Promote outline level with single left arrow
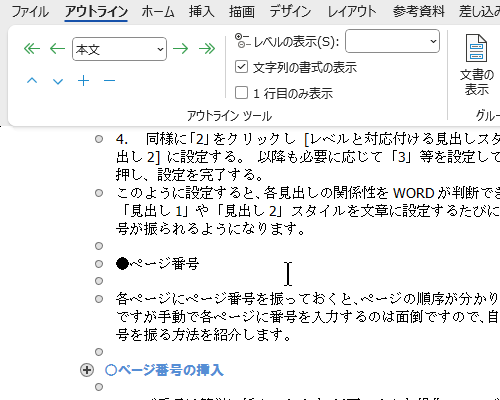 tap(57, 49)
